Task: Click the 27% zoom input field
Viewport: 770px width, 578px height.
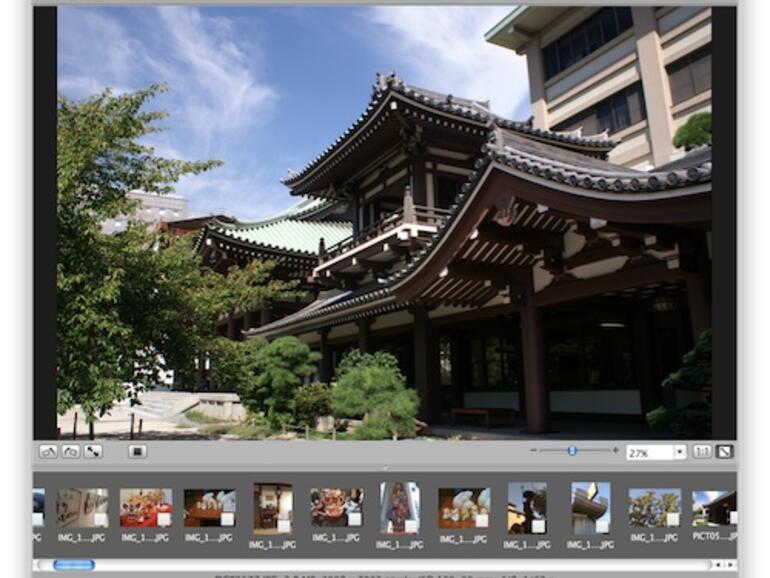Action: click(650, 452)
